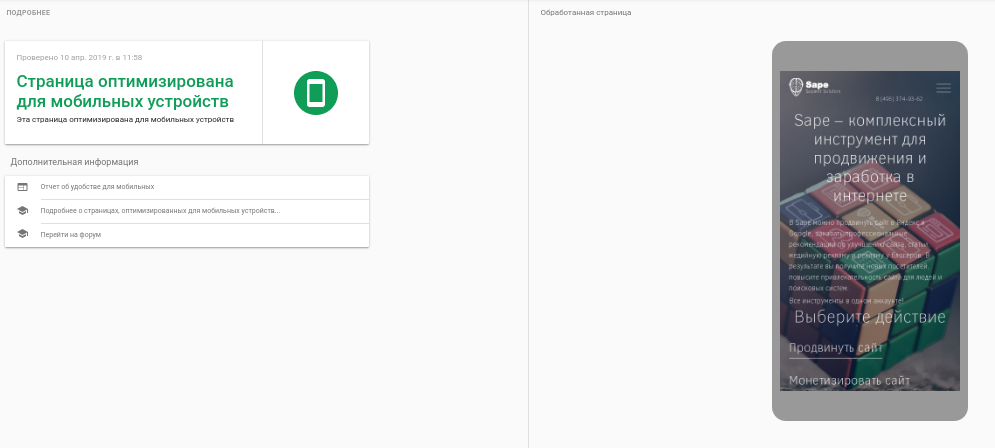
Task: Open the hamburger menu in the Sape preview
Action: click(944, 88)
